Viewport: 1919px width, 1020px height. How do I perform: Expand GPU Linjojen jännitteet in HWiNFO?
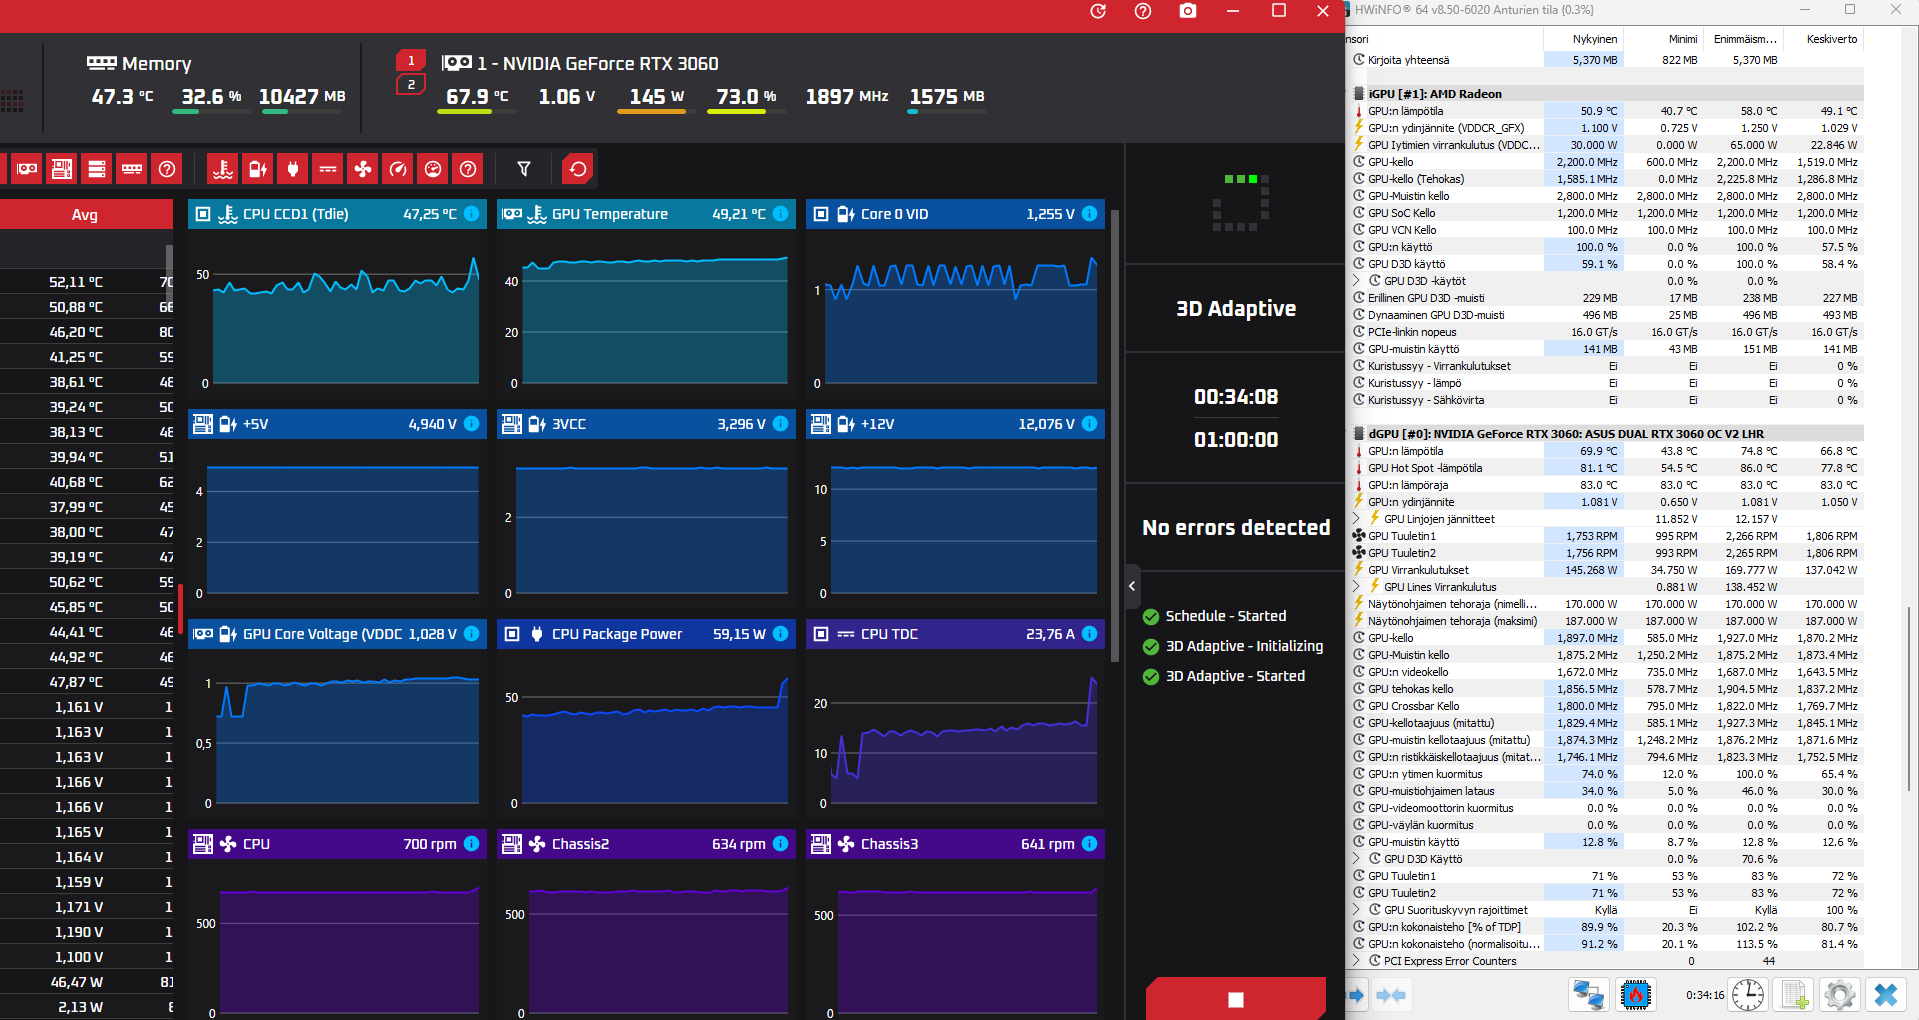(1357, 519)
